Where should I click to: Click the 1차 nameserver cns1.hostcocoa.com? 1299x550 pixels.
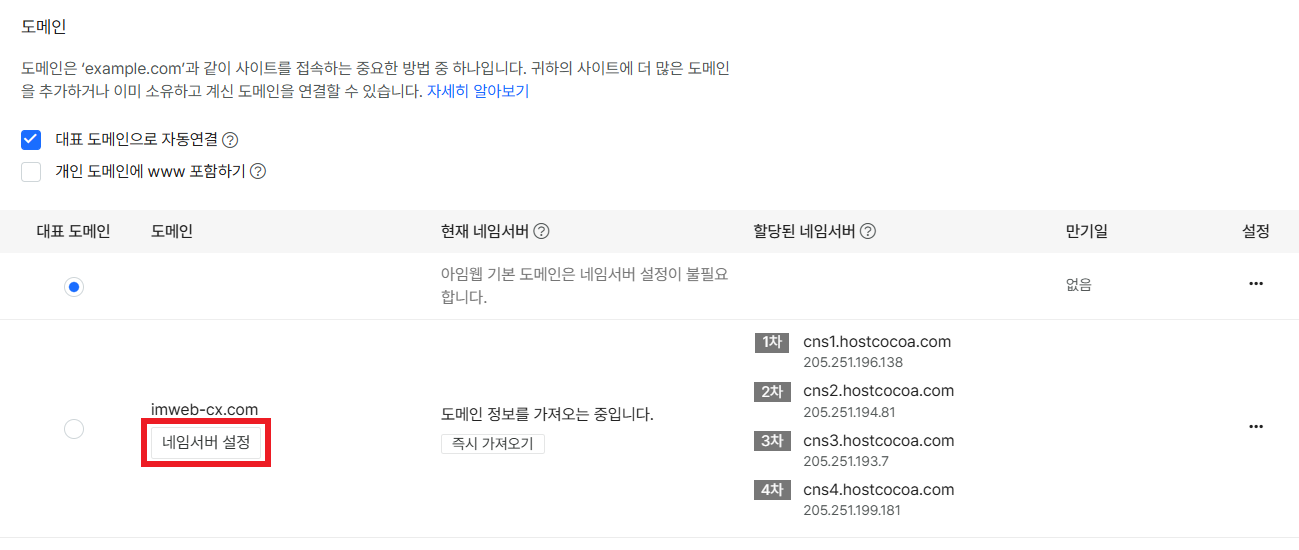(x=876, y=342)
